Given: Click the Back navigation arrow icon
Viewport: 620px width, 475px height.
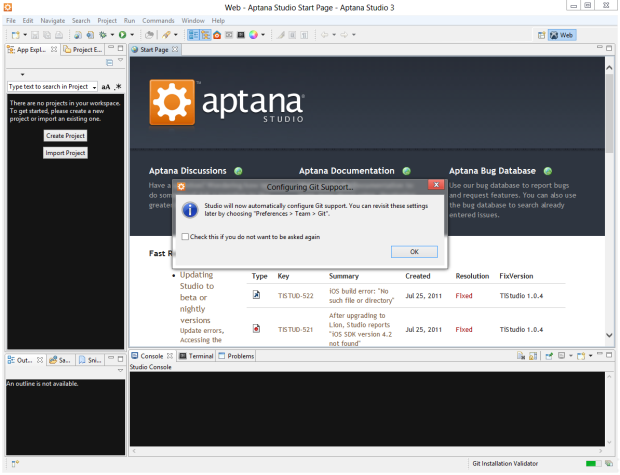Looking at the screenshot, I should point(325,35).
